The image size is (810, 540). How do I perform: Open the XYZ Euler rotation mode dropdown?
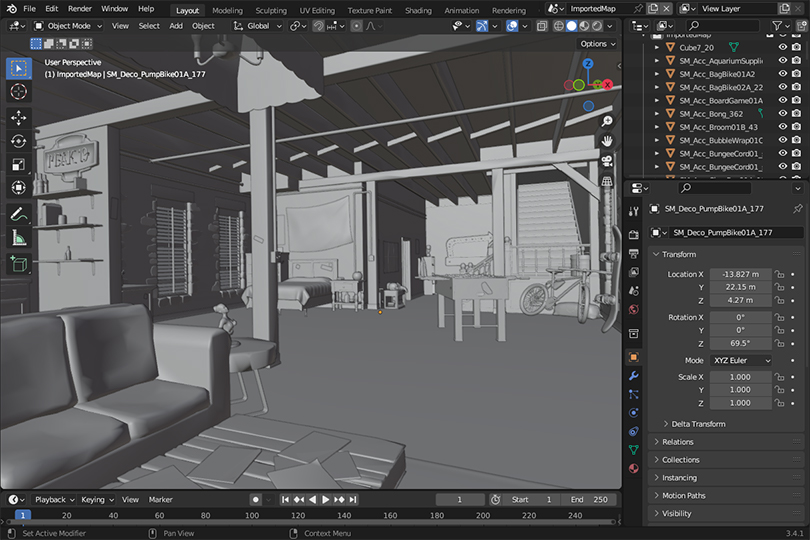[x=741, y=361]
